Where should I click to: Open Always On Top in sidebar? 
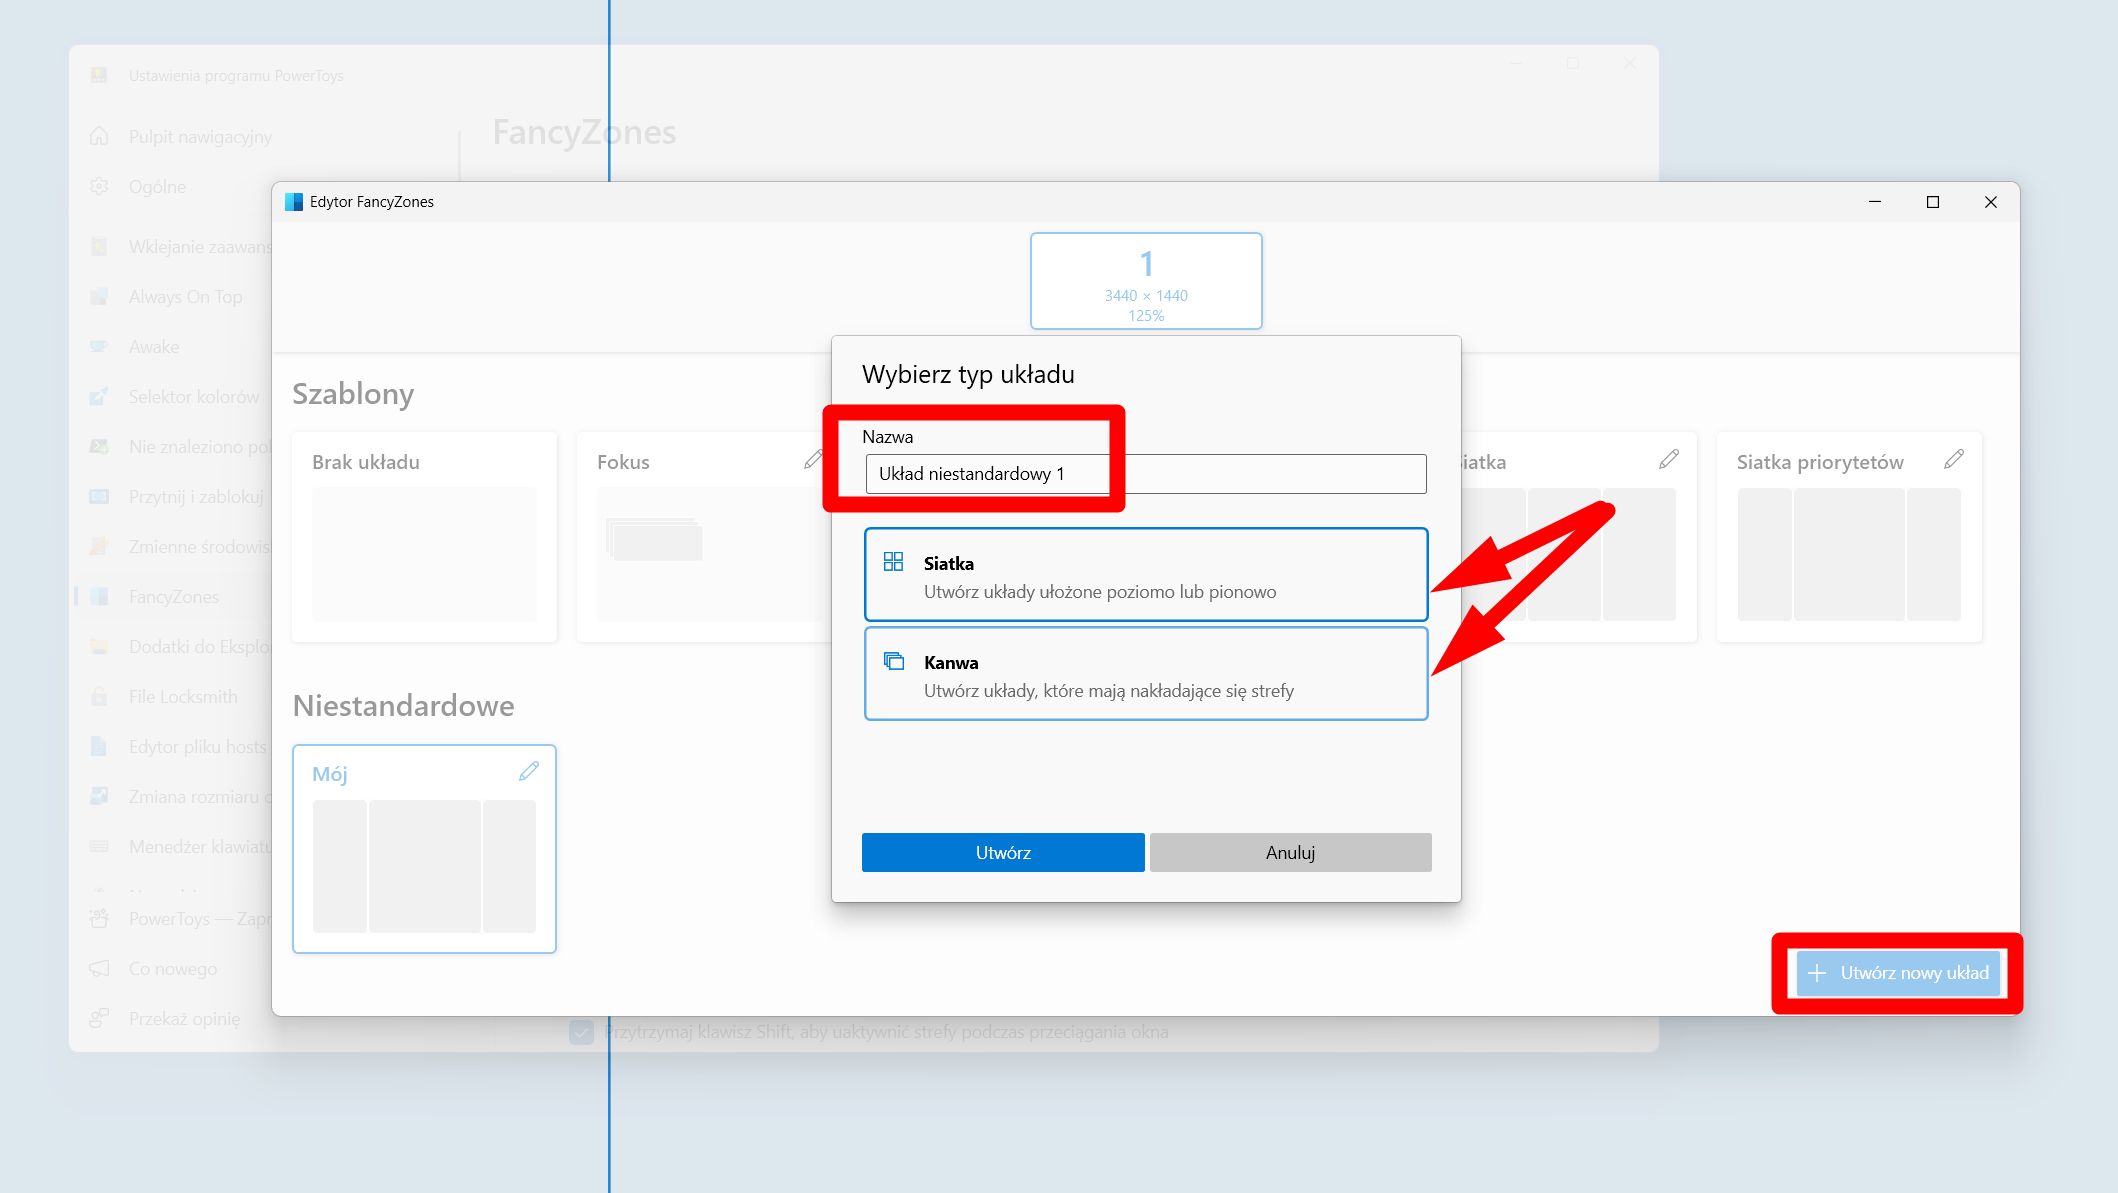(x=185, y=297)
